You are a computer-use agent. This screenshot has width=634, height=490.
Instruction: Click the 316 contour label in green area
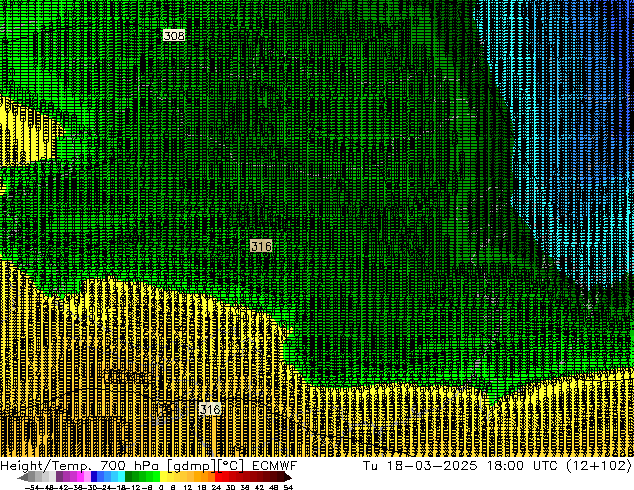[x=261, y=246]
